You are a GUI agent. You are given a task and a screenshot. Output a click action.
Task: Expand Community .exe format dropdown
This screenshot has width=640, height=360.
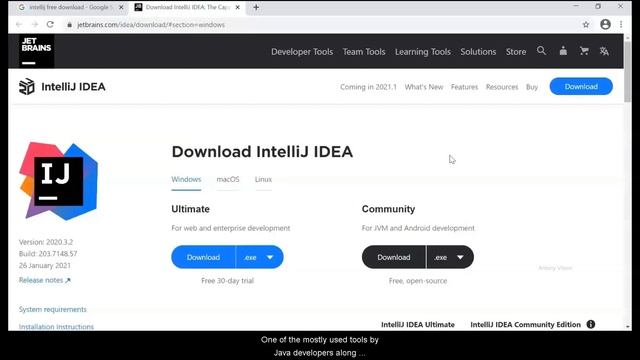click(x=450, y=257)
